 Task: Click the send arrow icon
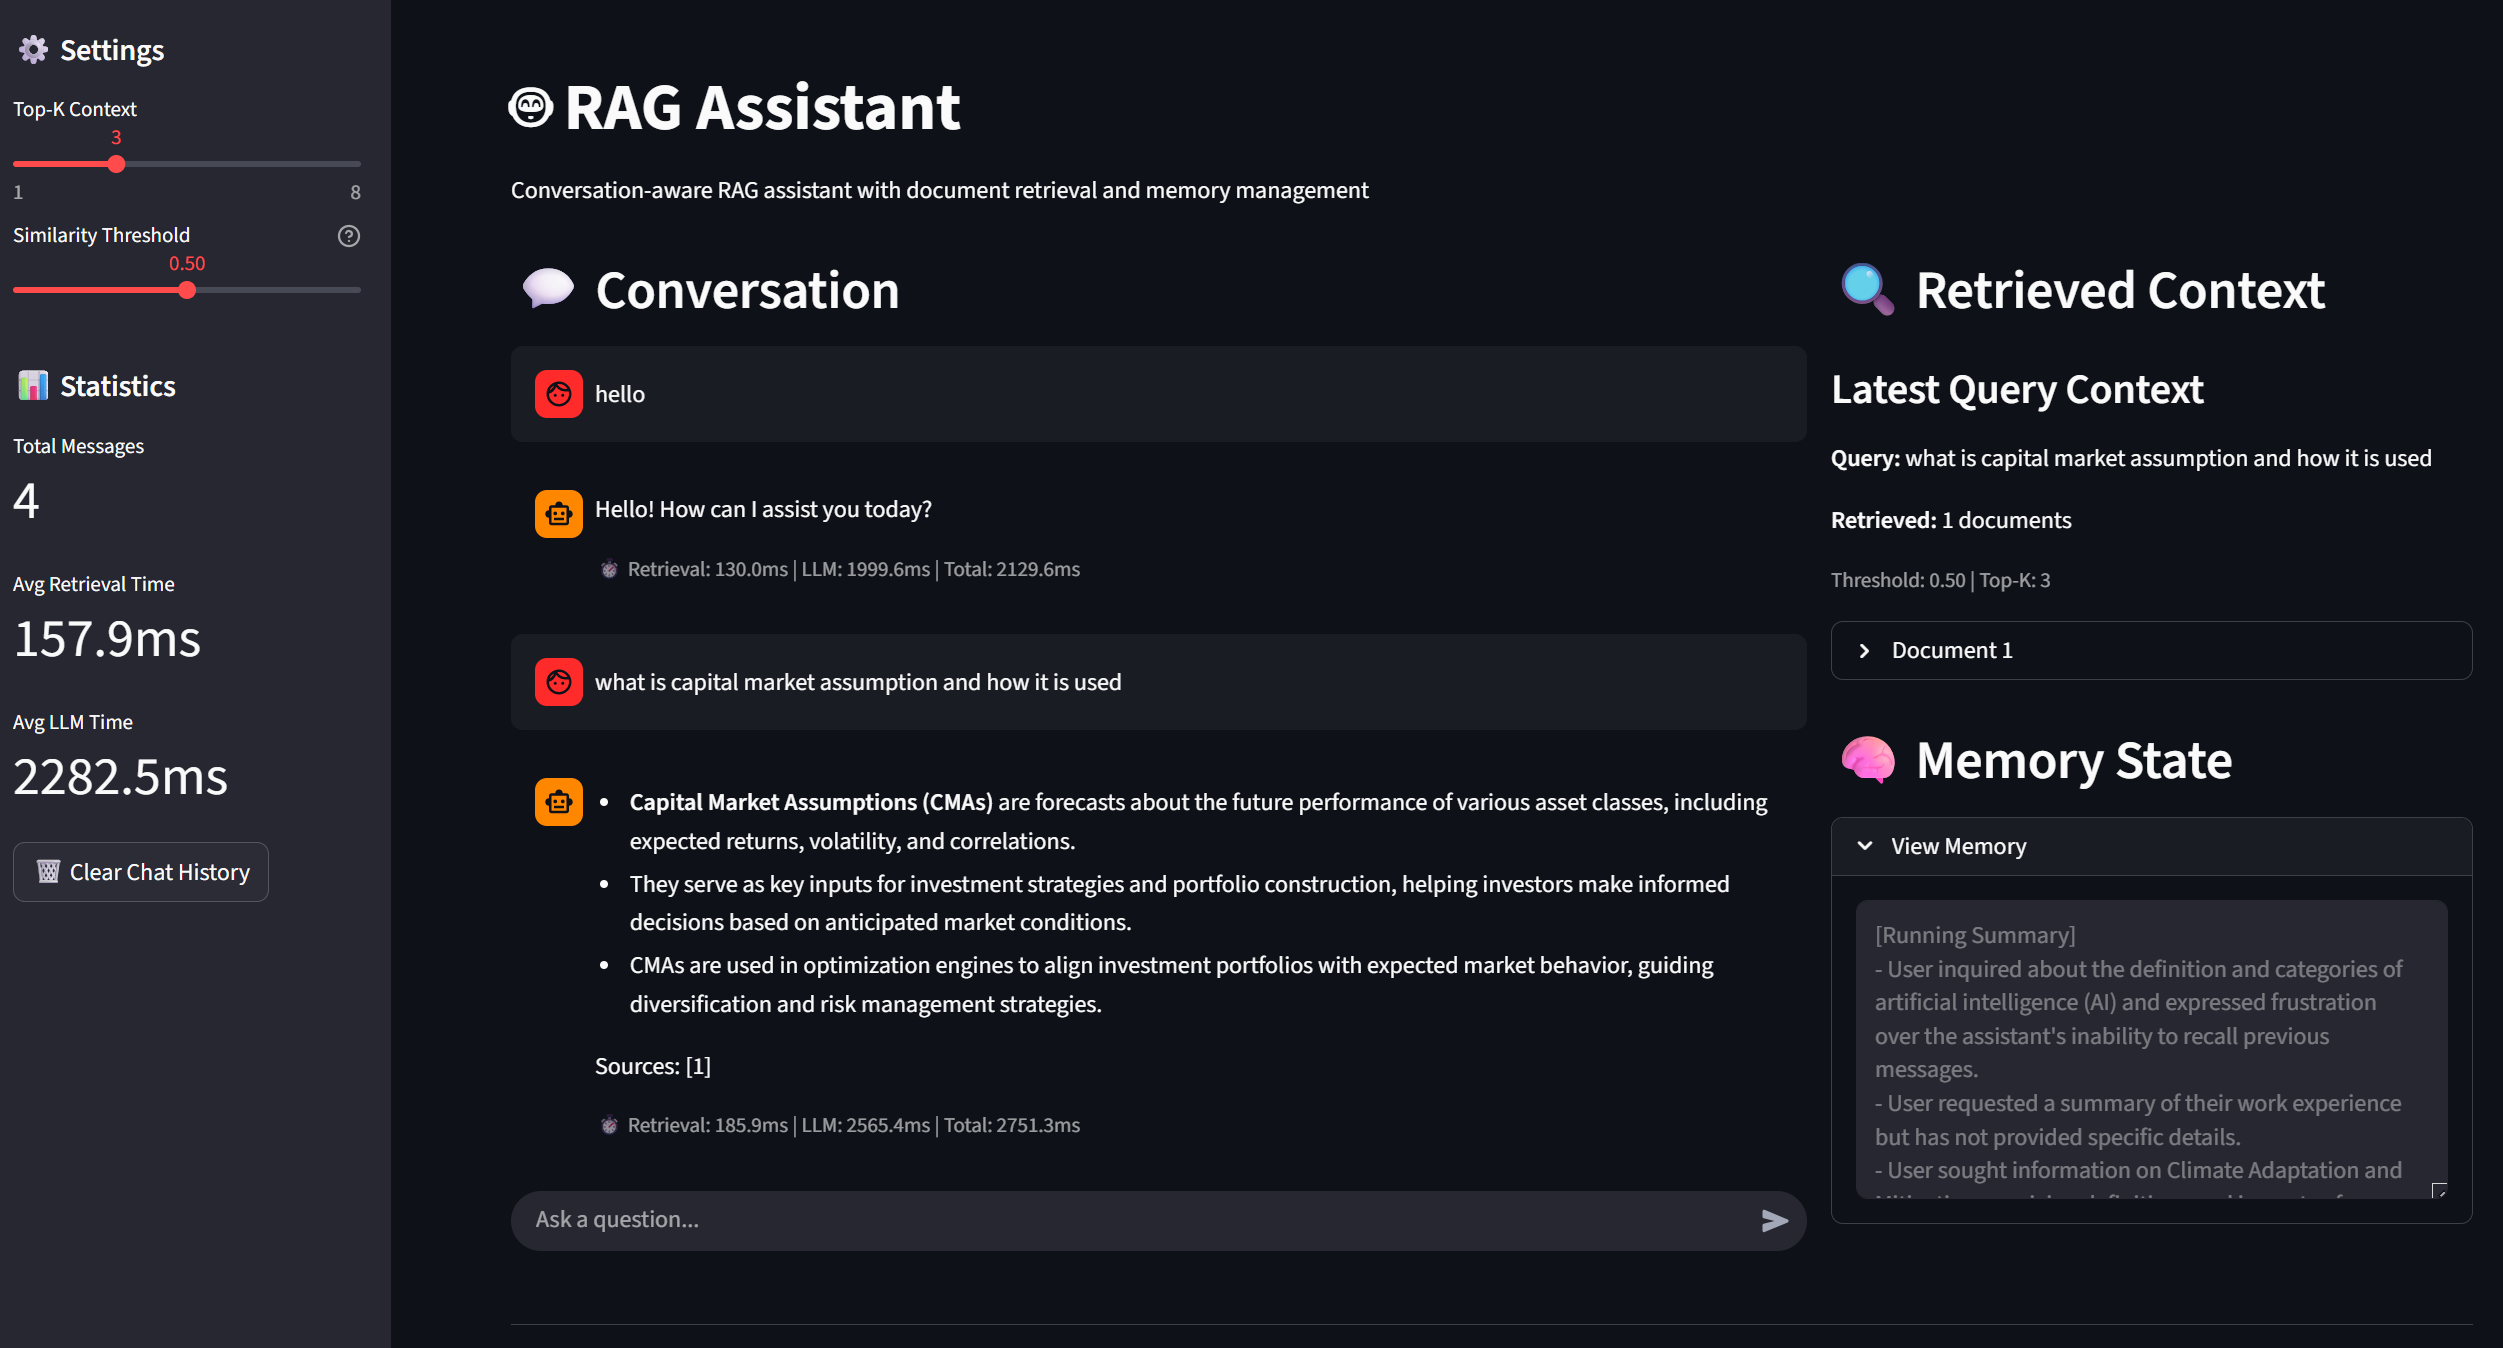(1774, 1220)
